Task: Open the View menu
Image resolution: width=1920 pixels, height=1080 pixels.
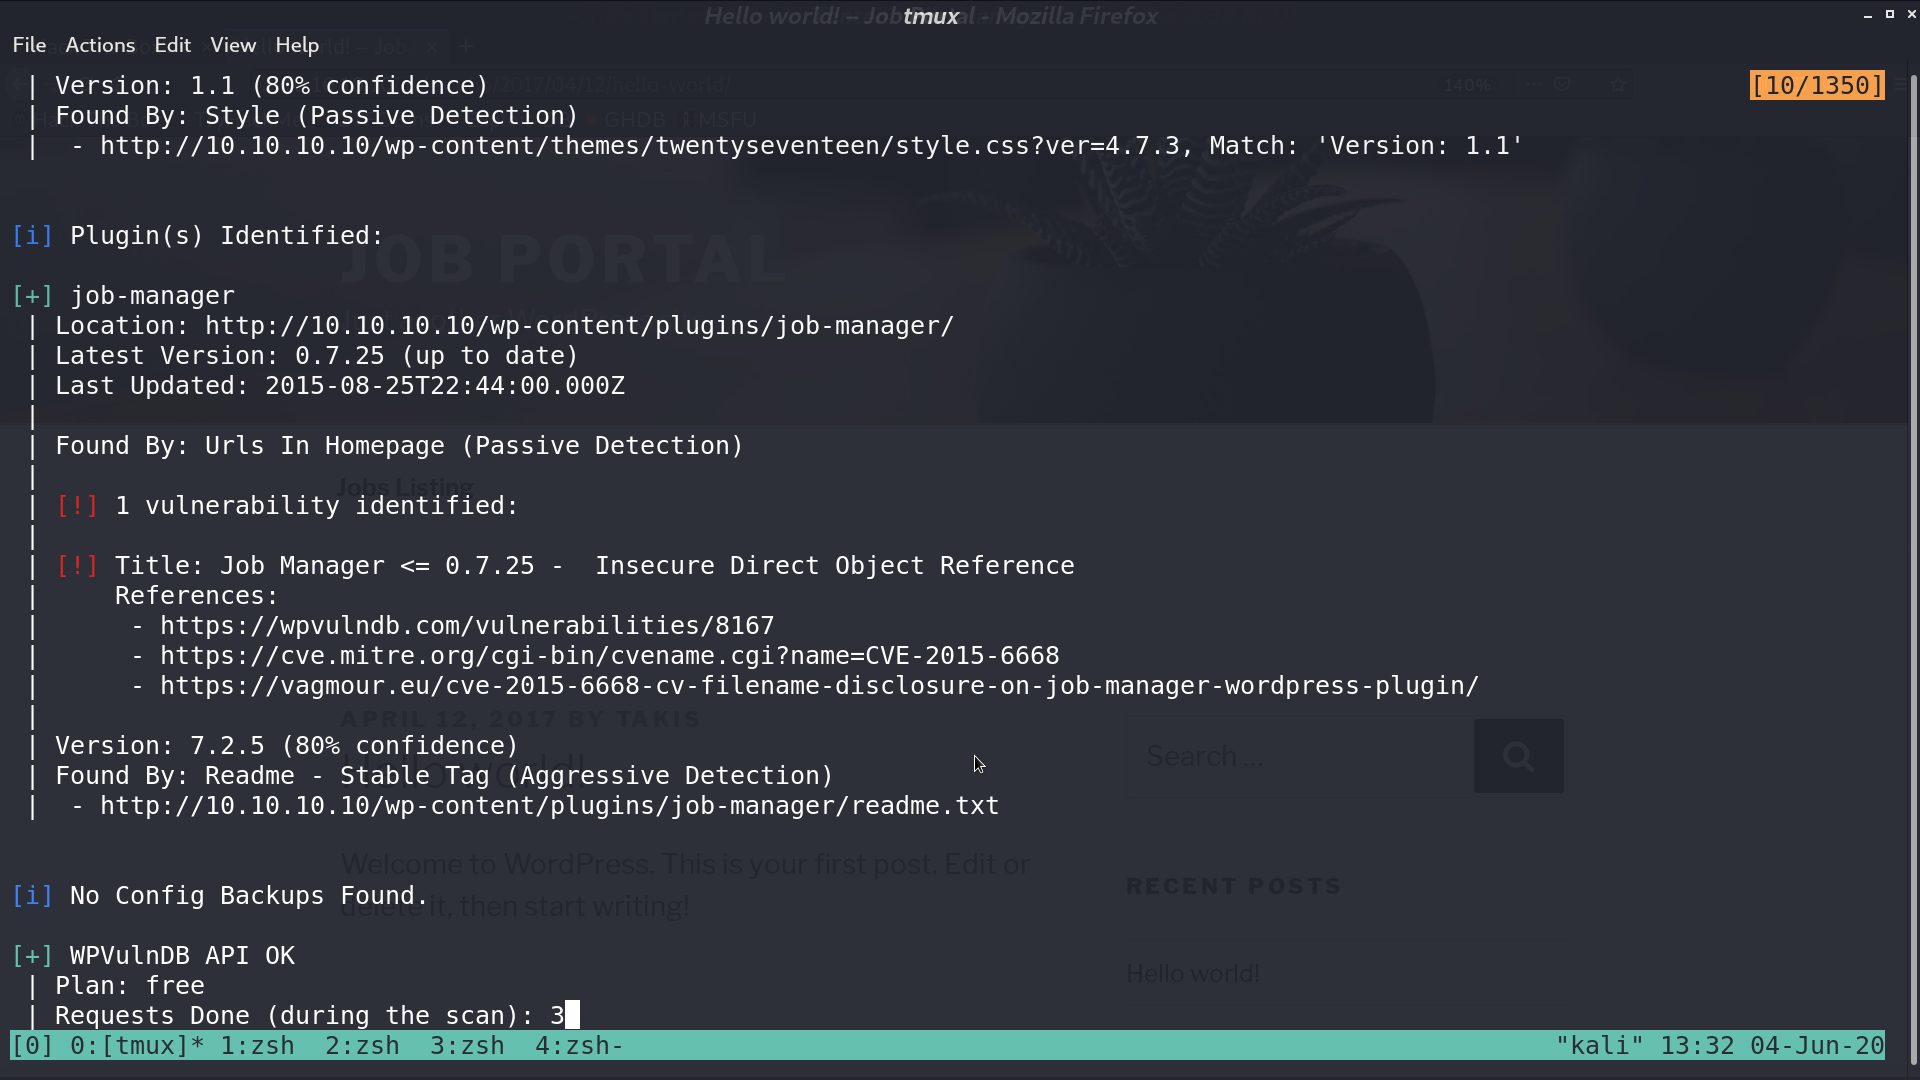Action: (x=233, y=45)
